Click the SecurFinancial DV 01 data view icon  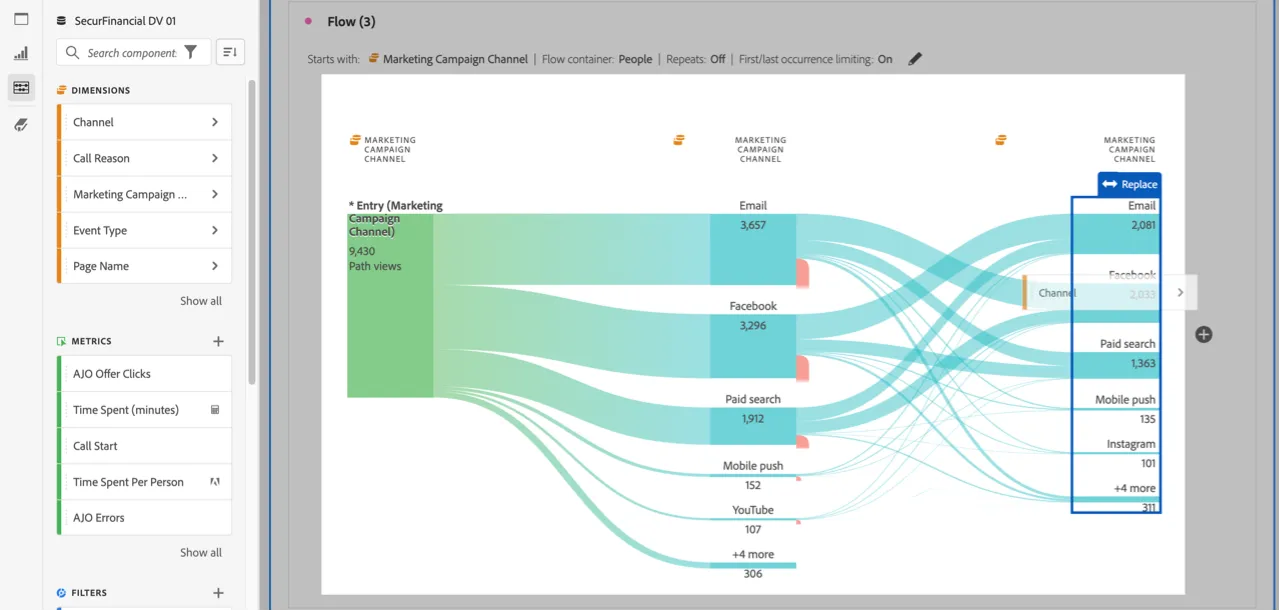point(62,21)
